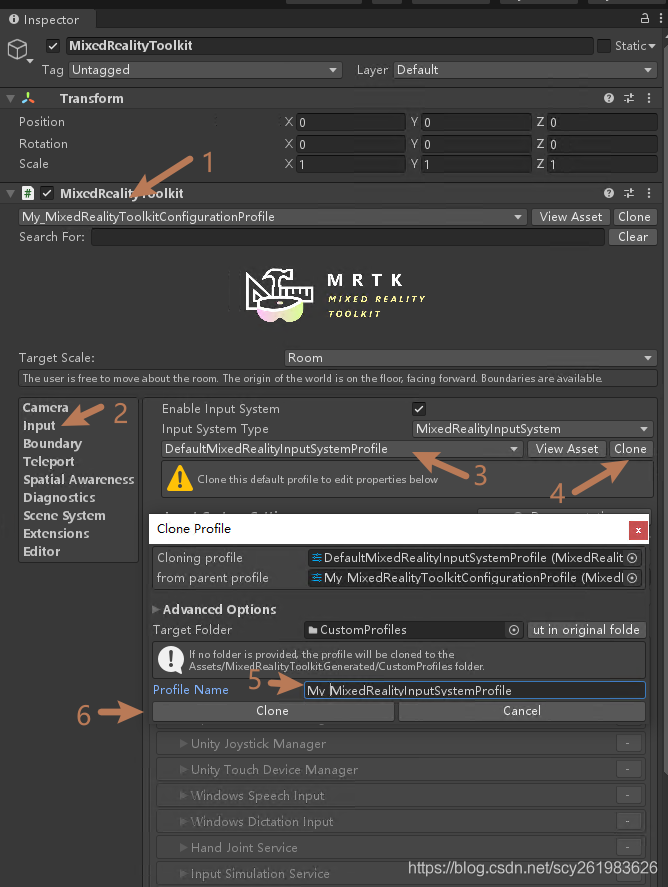Click Clone for the input system profile
The width and height of the screenshot is (668, 887).
[630, 449]
